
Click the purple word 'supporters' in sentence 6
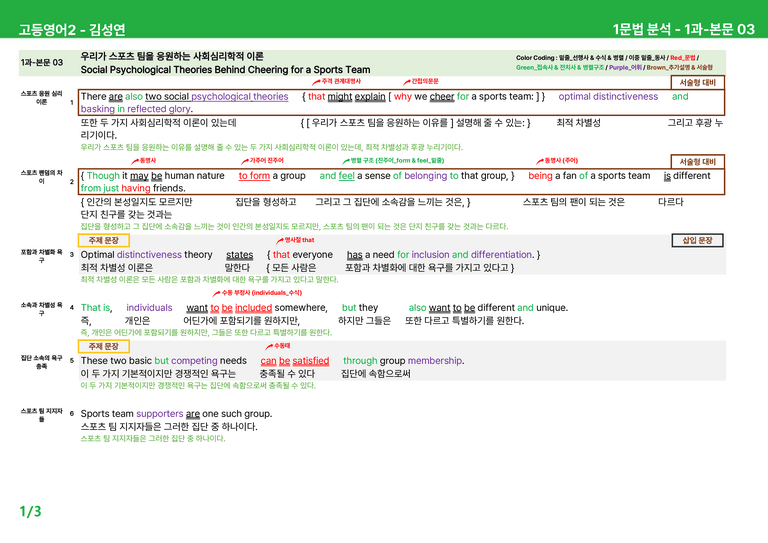point(160,414)
